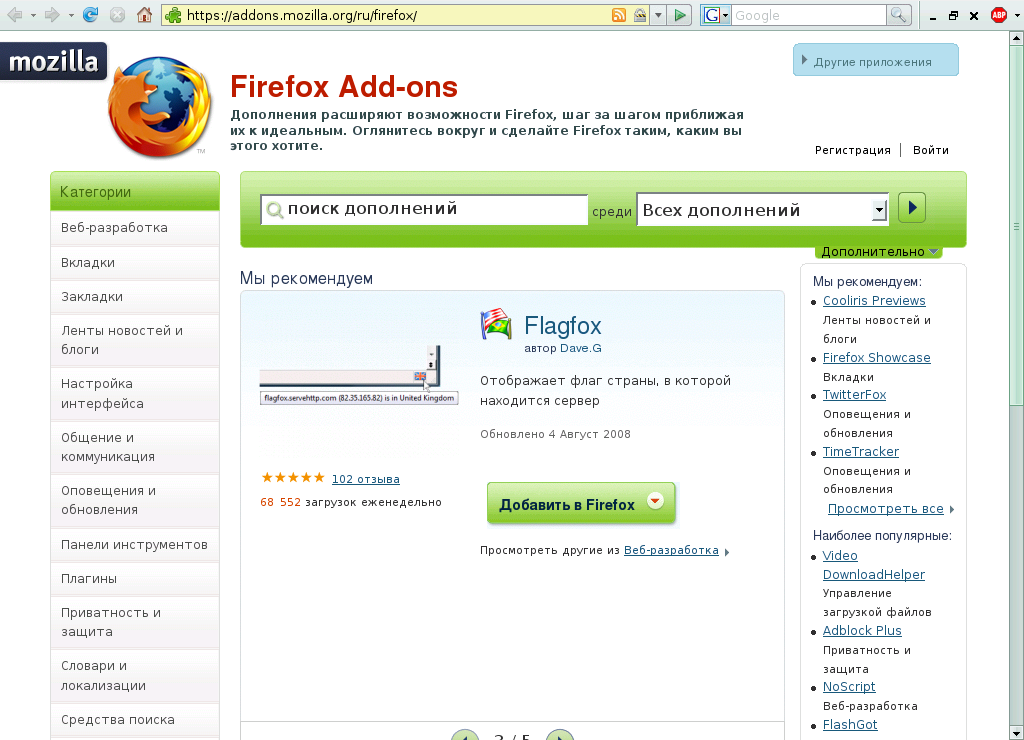The height and width of the screenshot is (740, 1024).
Task: Click the search field 'поиск дополнений'
Action: [420, 209]
